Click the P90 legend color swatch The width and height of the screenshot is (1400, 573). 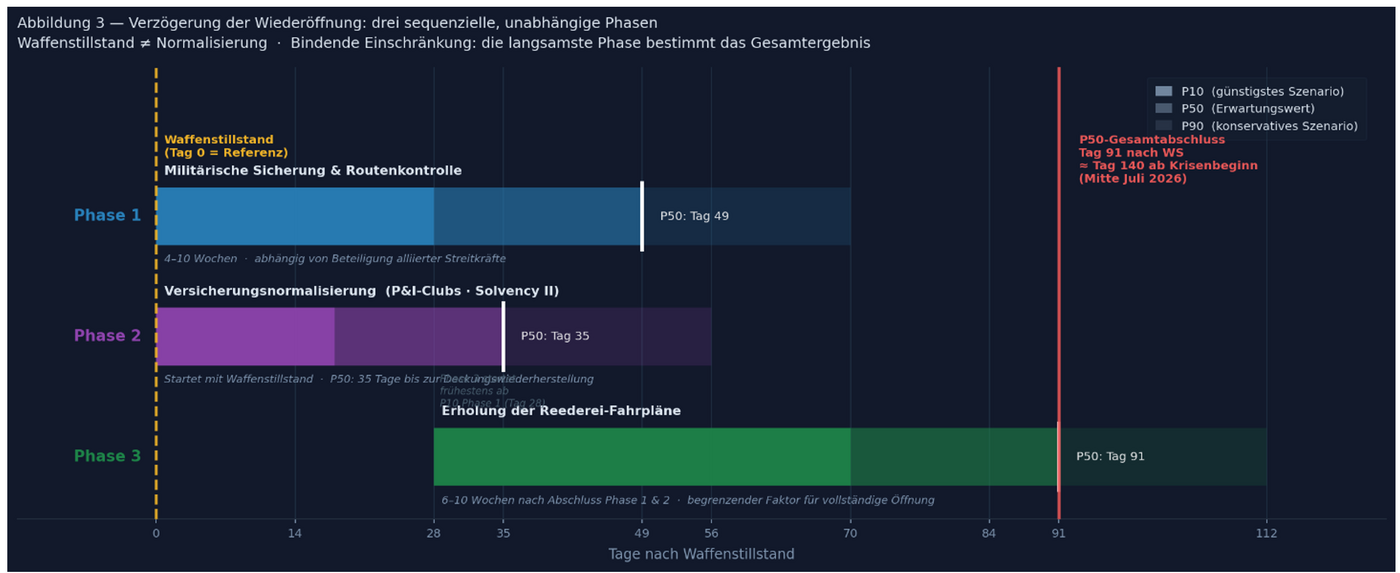[x=1163, y=126]
